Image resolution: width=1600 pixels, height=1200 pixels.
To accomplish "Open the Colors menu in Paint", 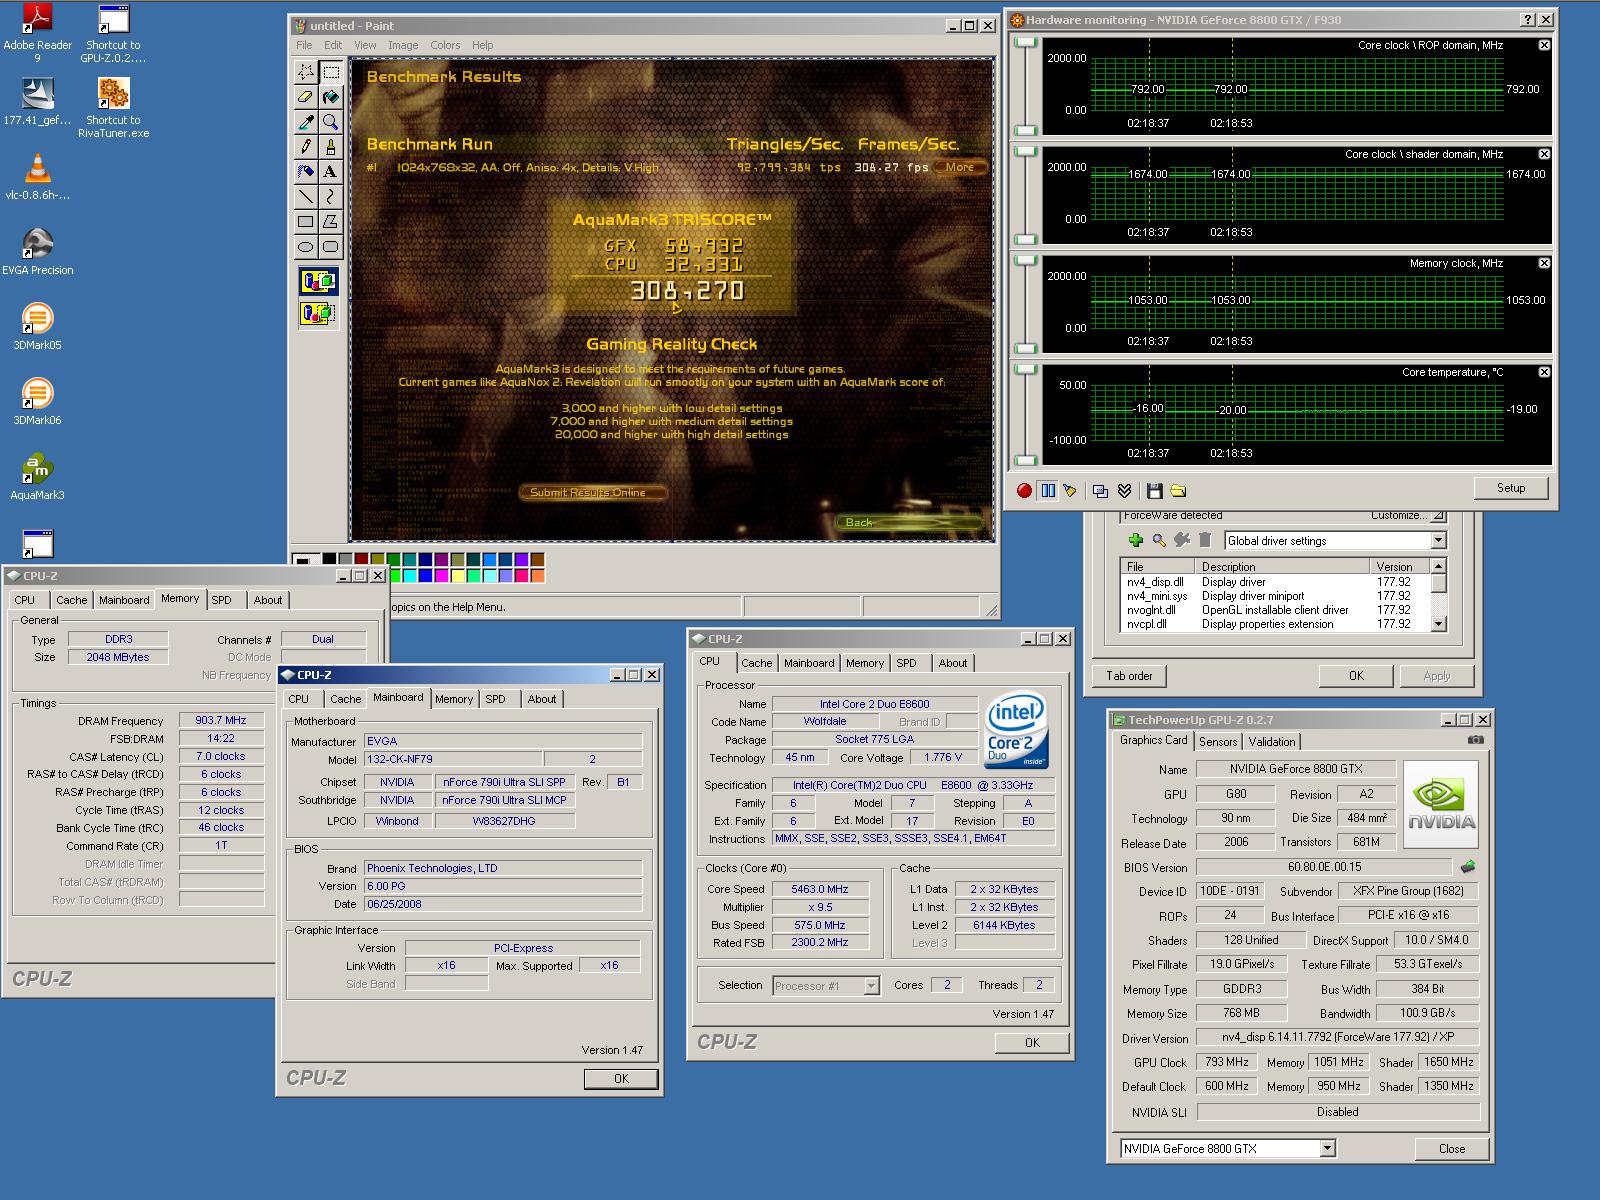I will pyautogui.click(x=445, y=45).
